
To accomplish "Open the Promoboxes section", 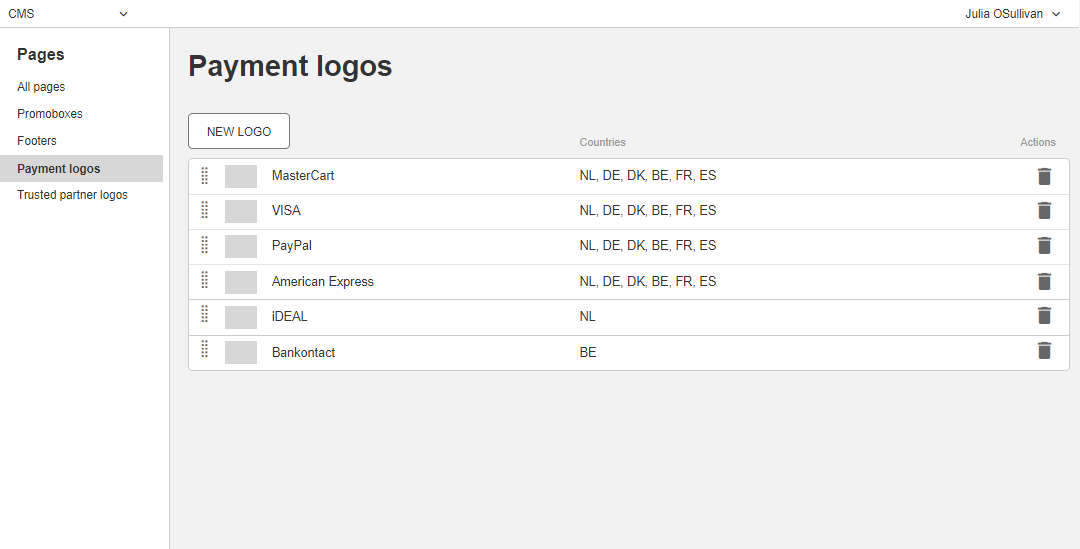I will (50, 114).
